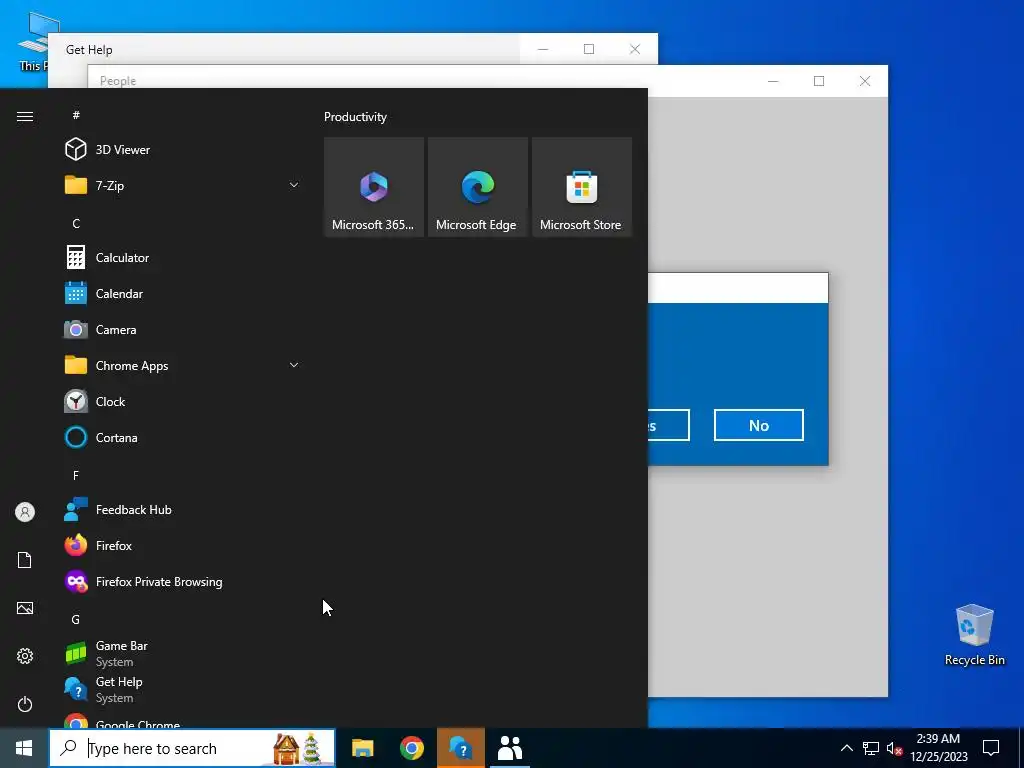
Task: Click the muted volume tray icon
Action: click(x=894, y=748)
